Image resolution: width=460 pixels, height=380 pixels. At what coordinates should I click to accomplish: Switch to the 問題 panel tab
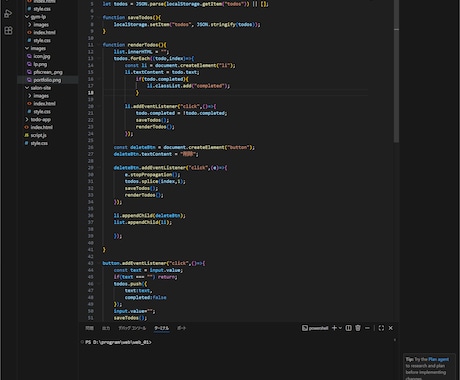89,328
